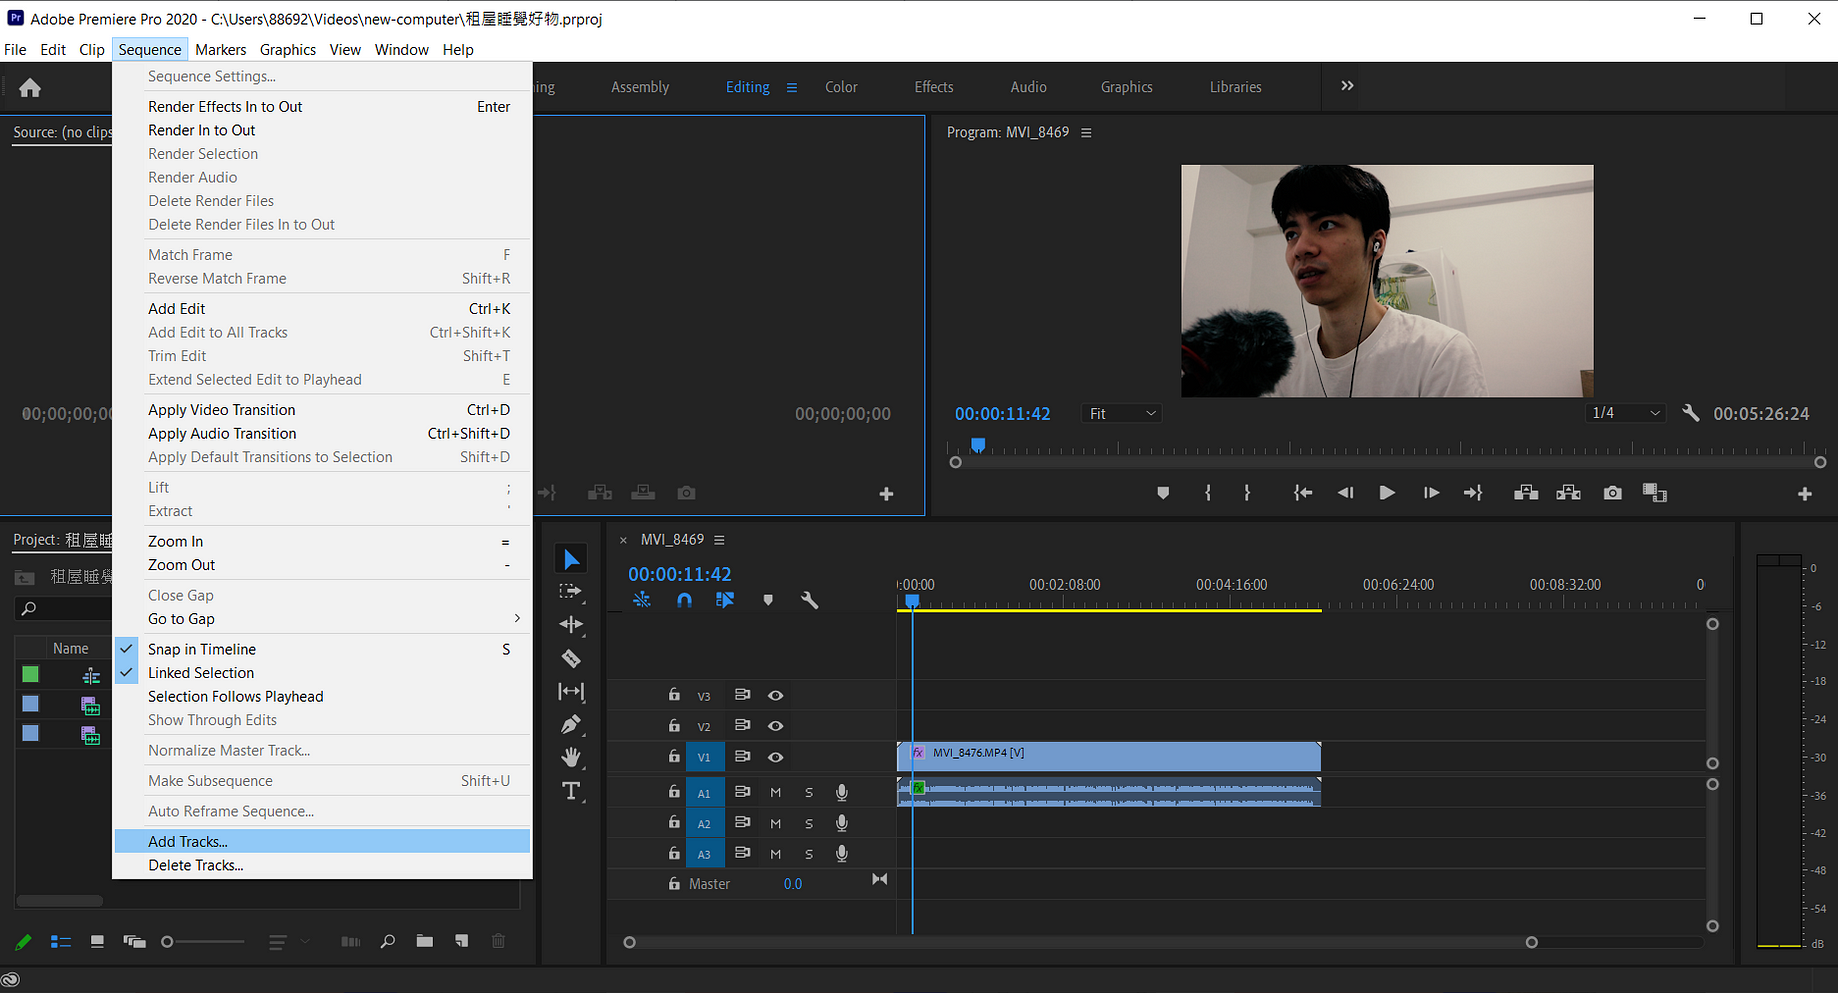Open Program monitor settings wrench
Image resolution: width=1838 pixels, height=993 pixels.
1691,413
